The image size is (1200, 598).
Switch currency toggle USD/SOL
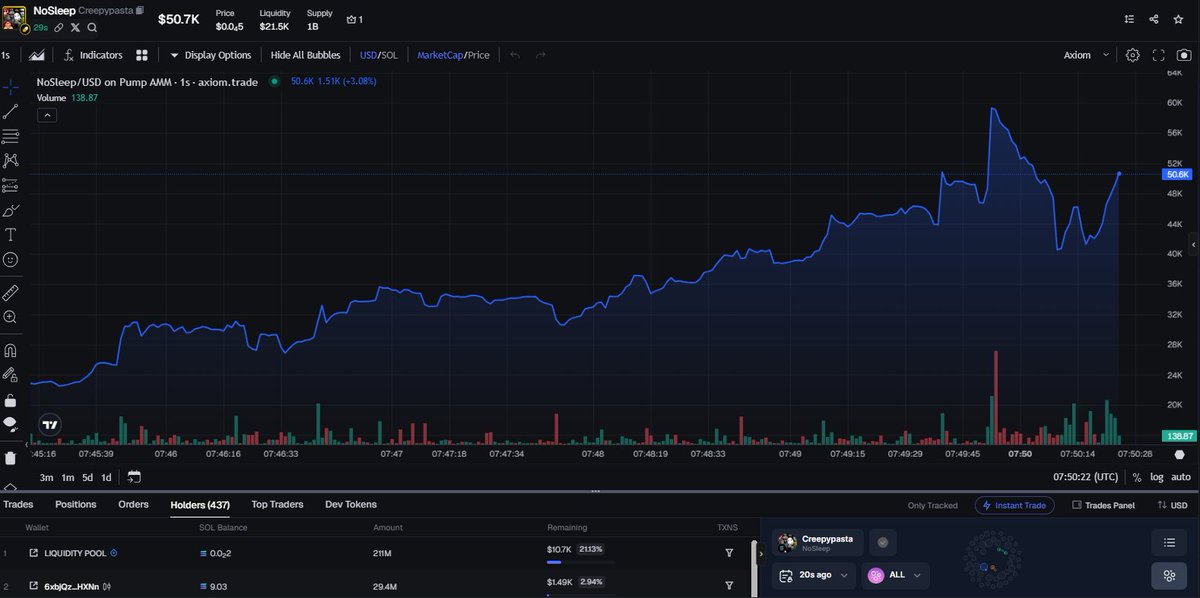[x=378, y=55]
